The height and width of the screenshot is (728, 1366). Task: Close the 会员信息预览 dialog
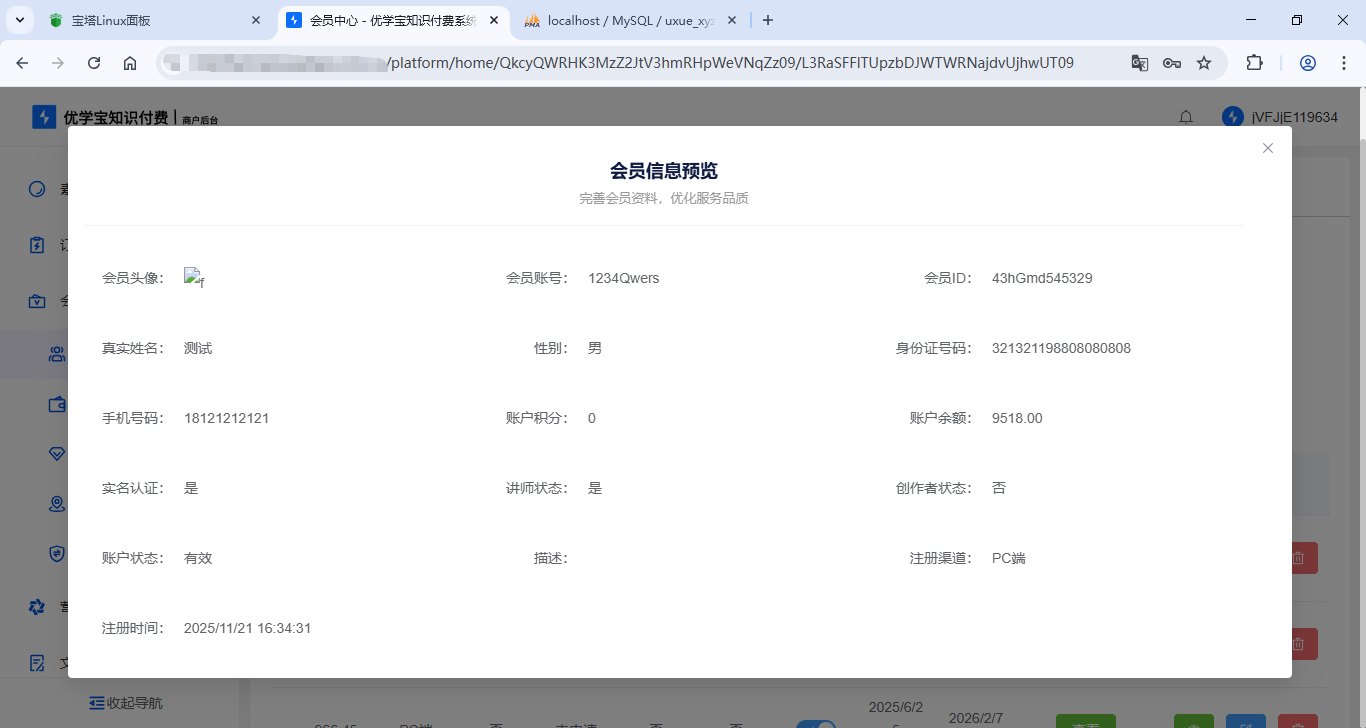1267,147
